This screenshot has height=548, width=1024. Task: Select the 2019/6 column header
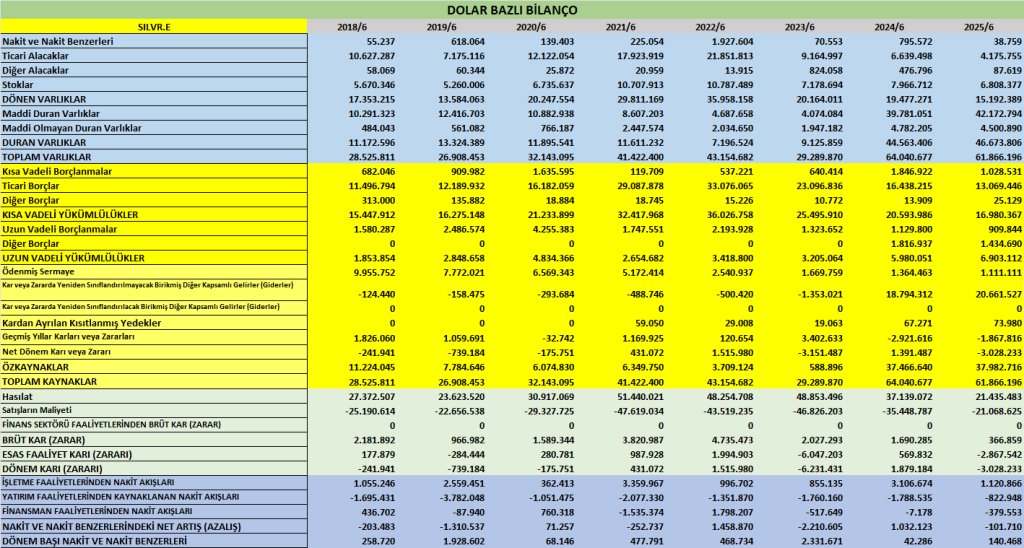coord(441,27)
